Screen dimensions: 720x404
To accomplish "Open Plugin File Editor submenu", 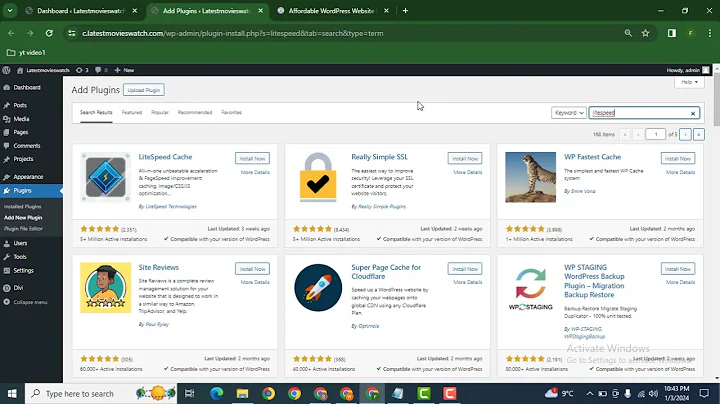I will pos(23,229).
